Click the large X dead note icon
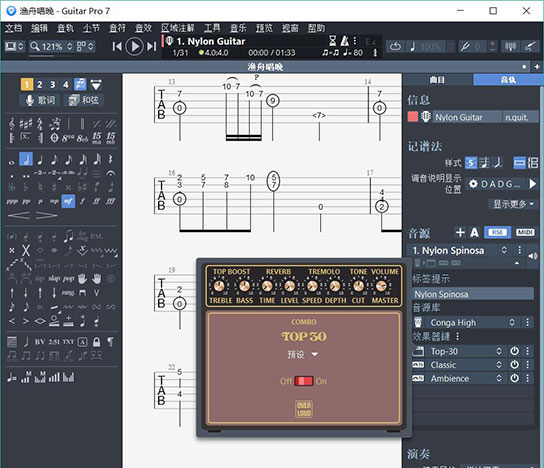Viewport: 544px width, 468px height. tap(26, 250)
